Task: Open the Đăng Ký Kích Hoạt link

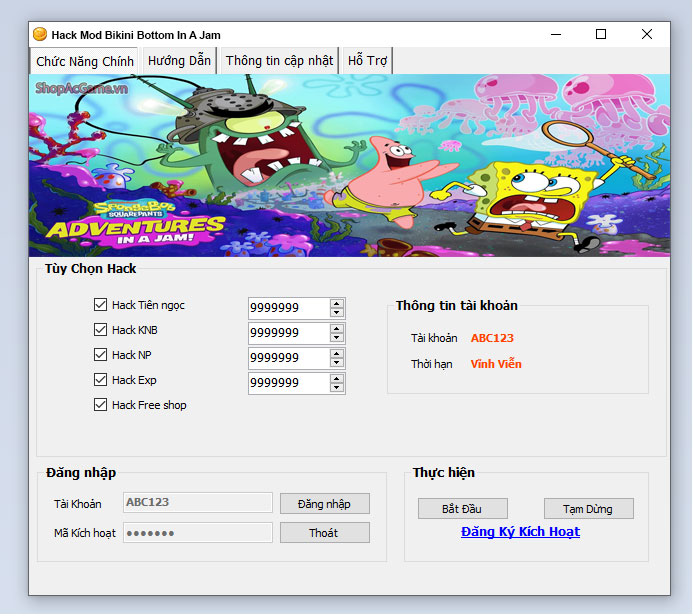Action: [520, 532]
